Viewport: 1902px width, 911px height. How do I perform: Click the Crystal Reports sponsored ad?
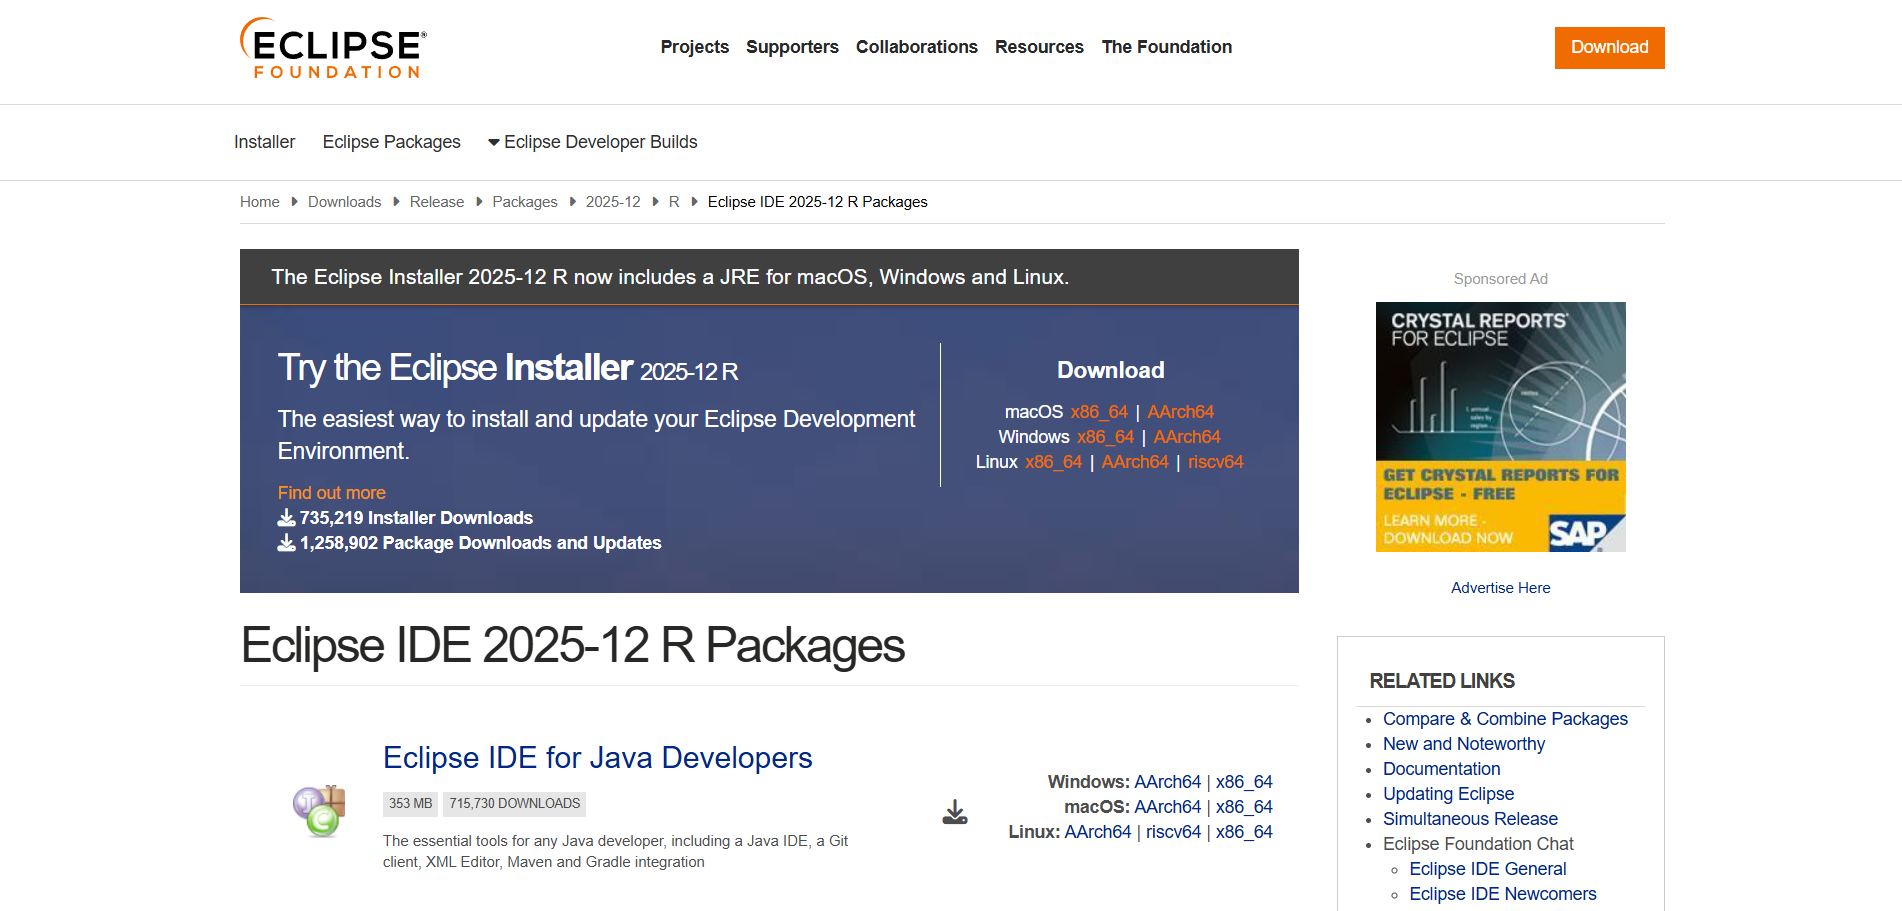click(x=1500, y=427)
